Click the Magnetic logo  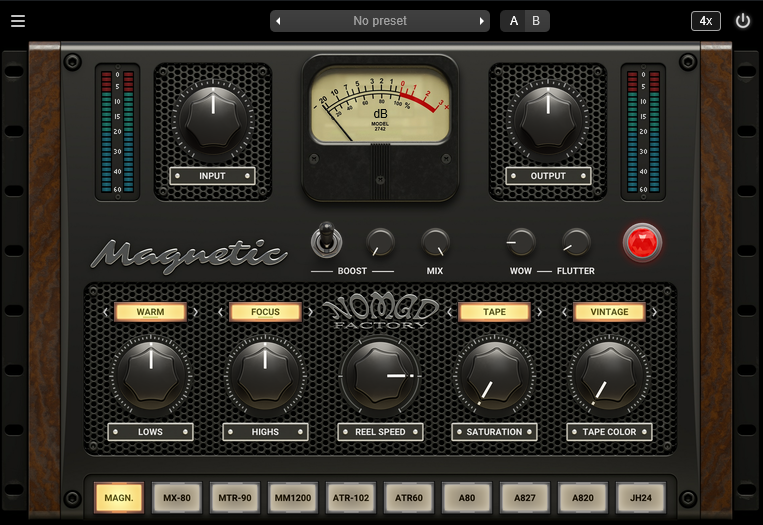pos(189,255)
